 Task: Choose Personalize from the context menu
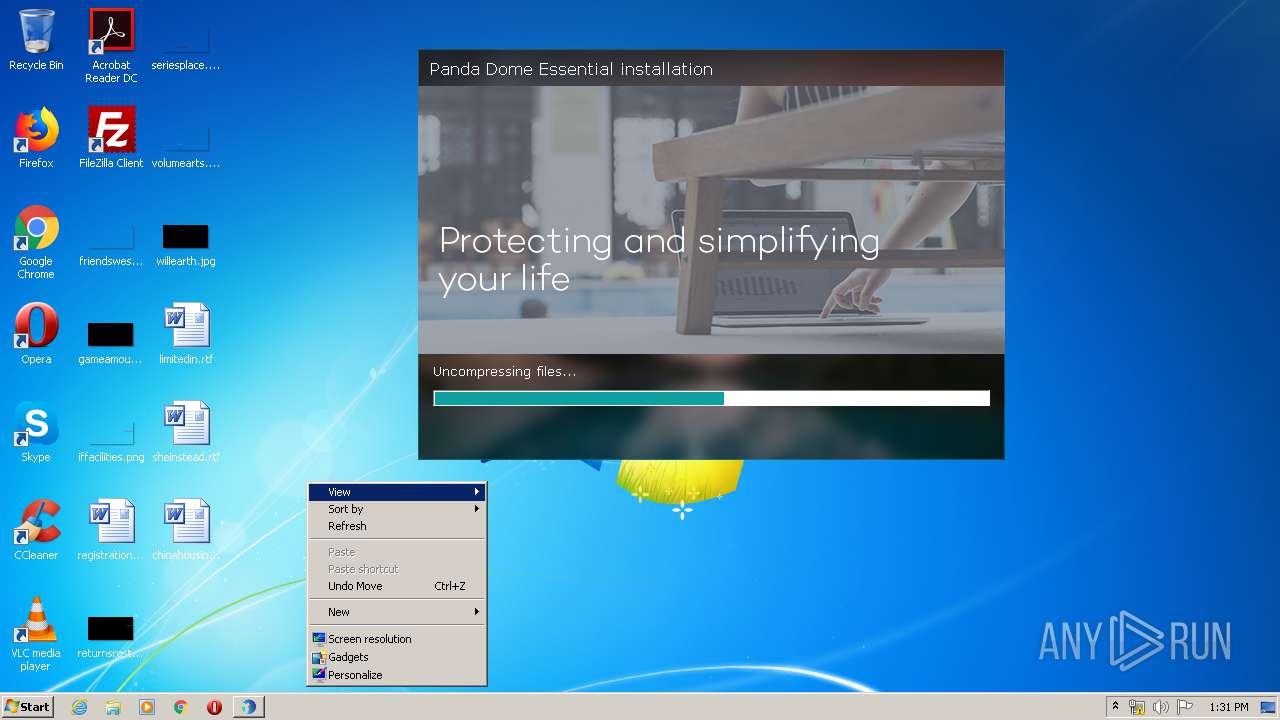click(397, 675)
